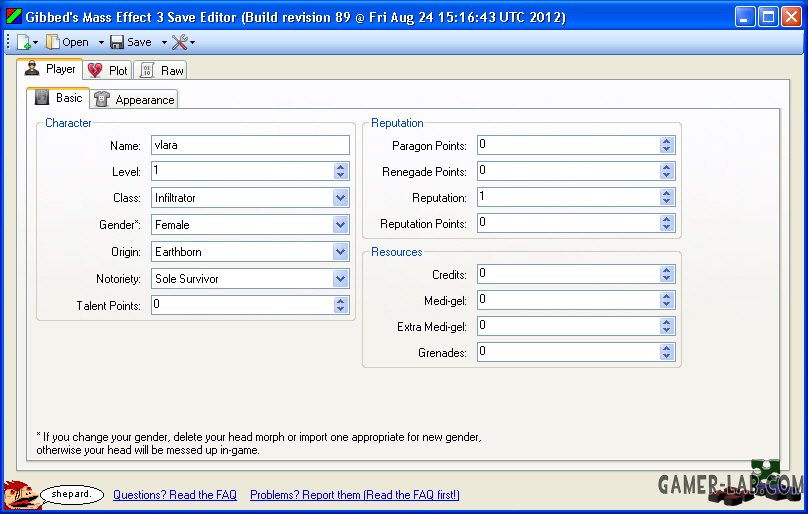Increase Level with the up arrow

click(x=340, y=167)
